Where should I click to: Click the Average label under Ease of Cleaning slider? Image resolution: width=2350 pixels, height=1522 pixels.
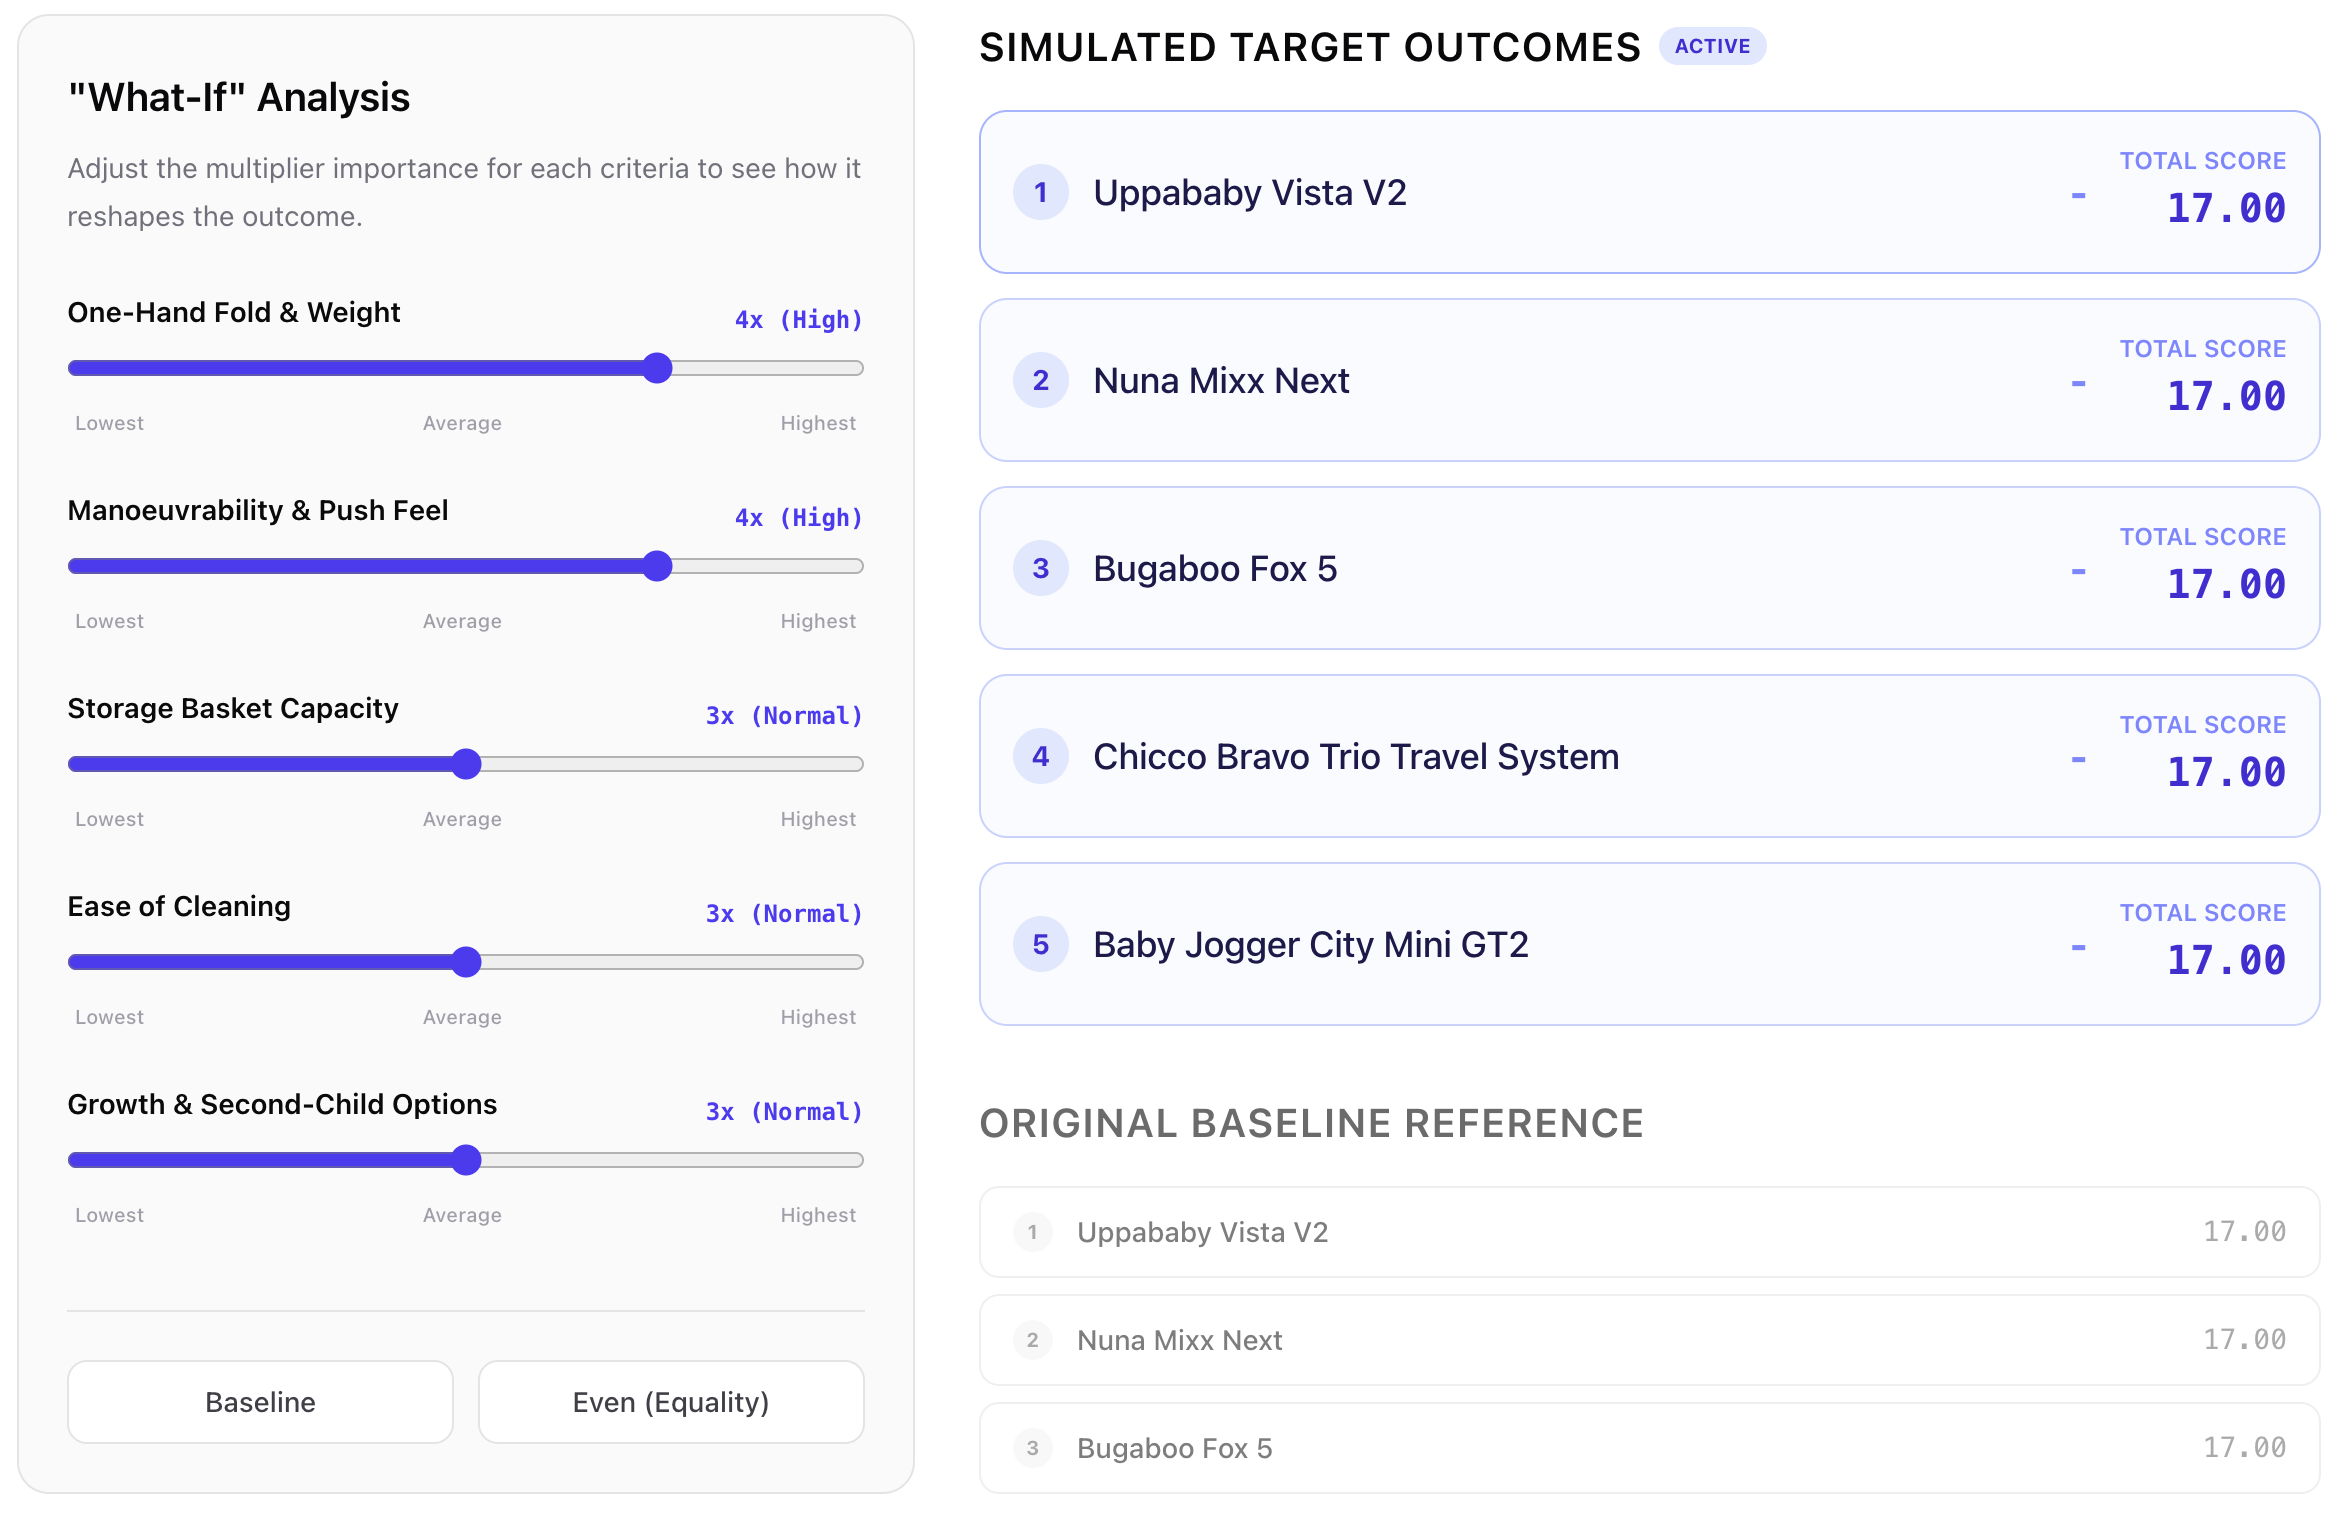[462, 1017]
